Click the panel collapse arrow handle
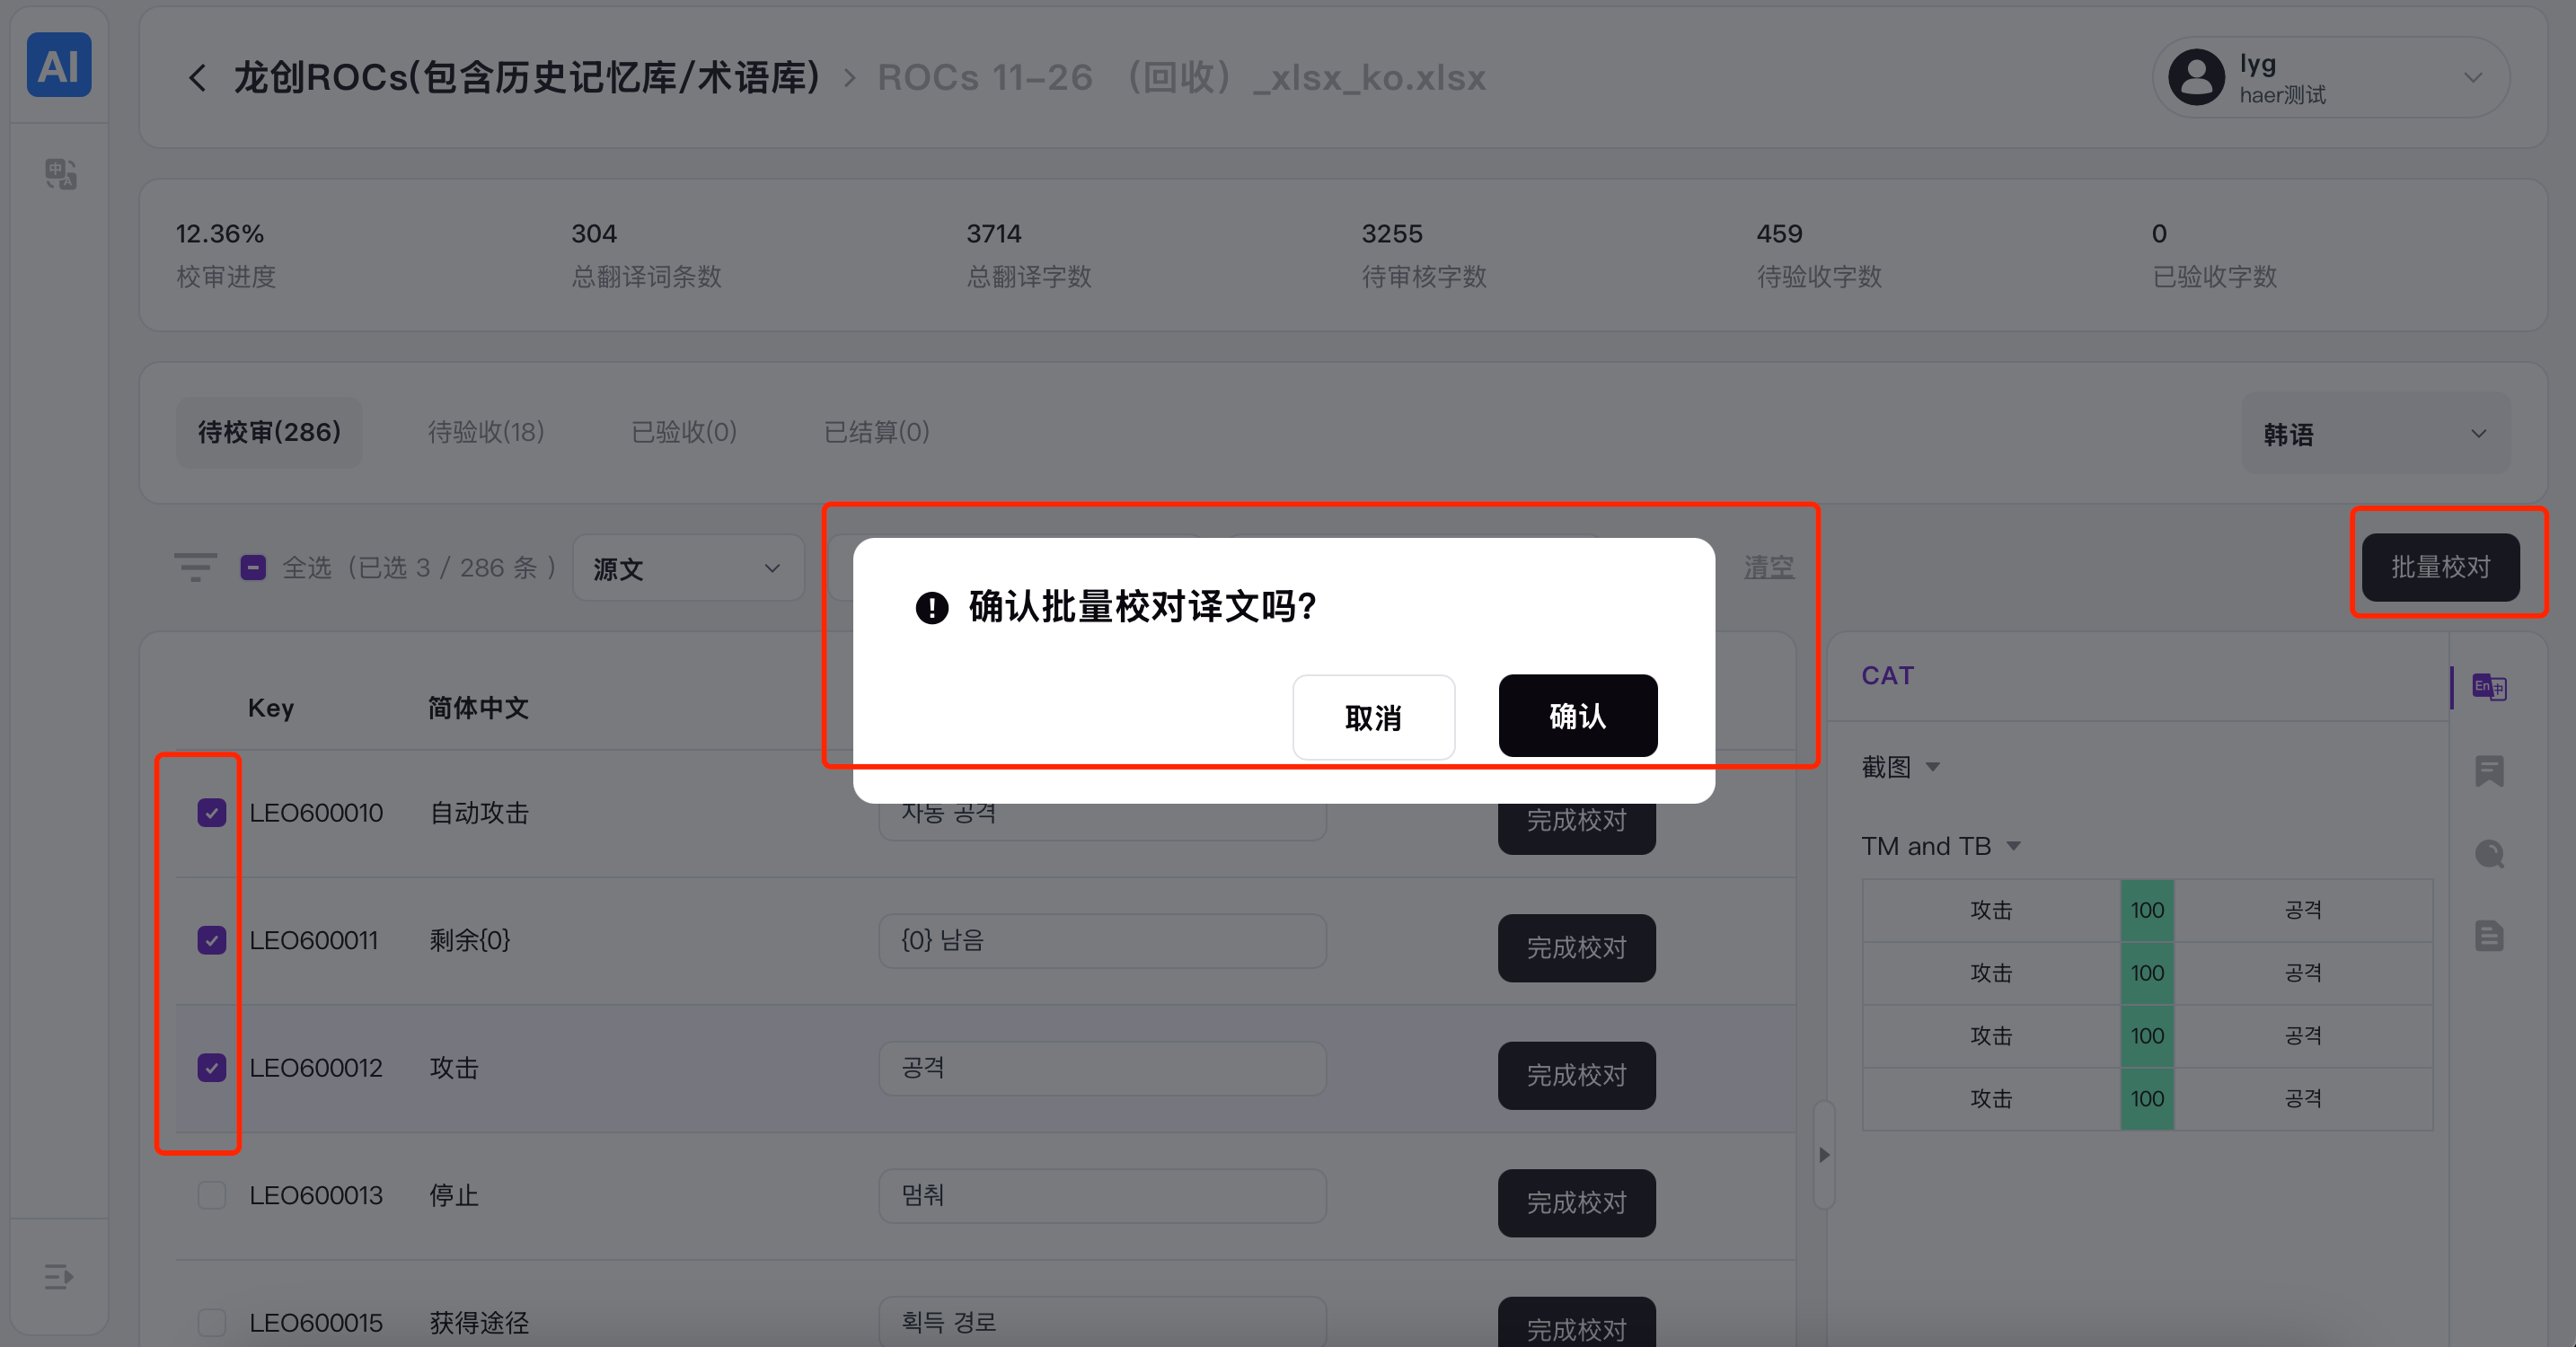 tap(1824, 1155)
